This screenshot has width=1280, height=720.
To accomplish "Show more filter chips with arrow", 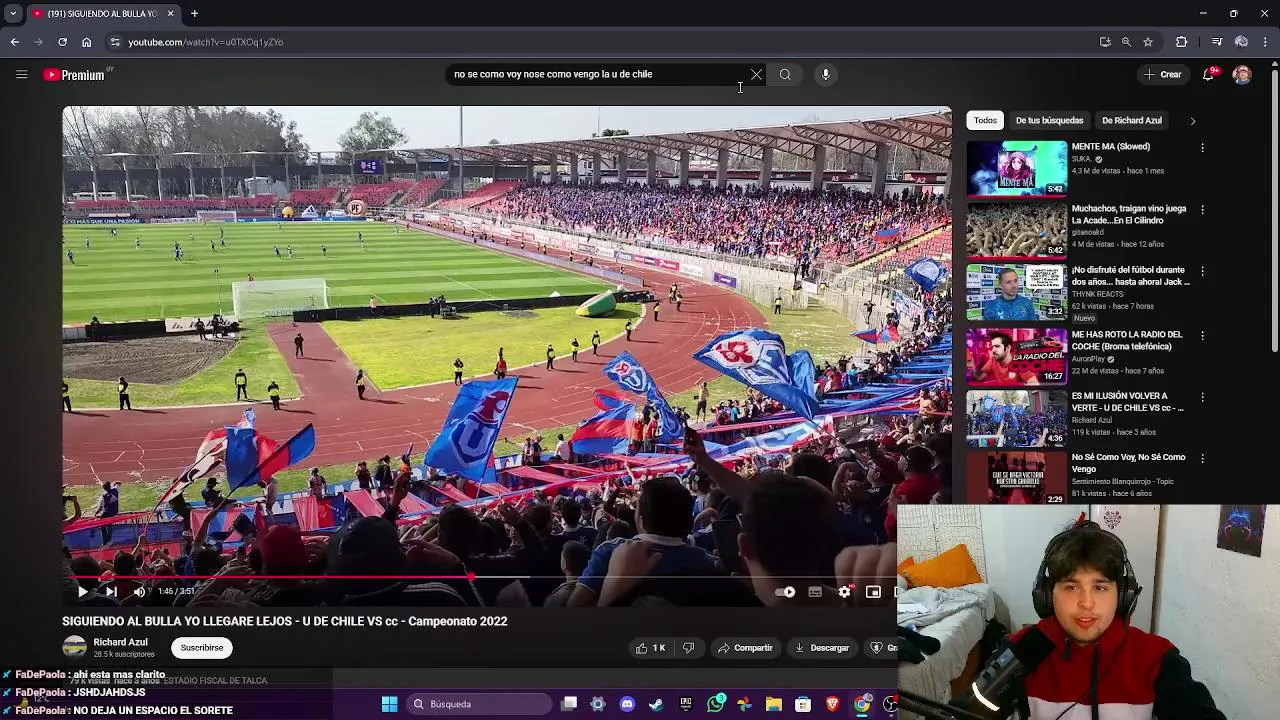I will 1192,120.
